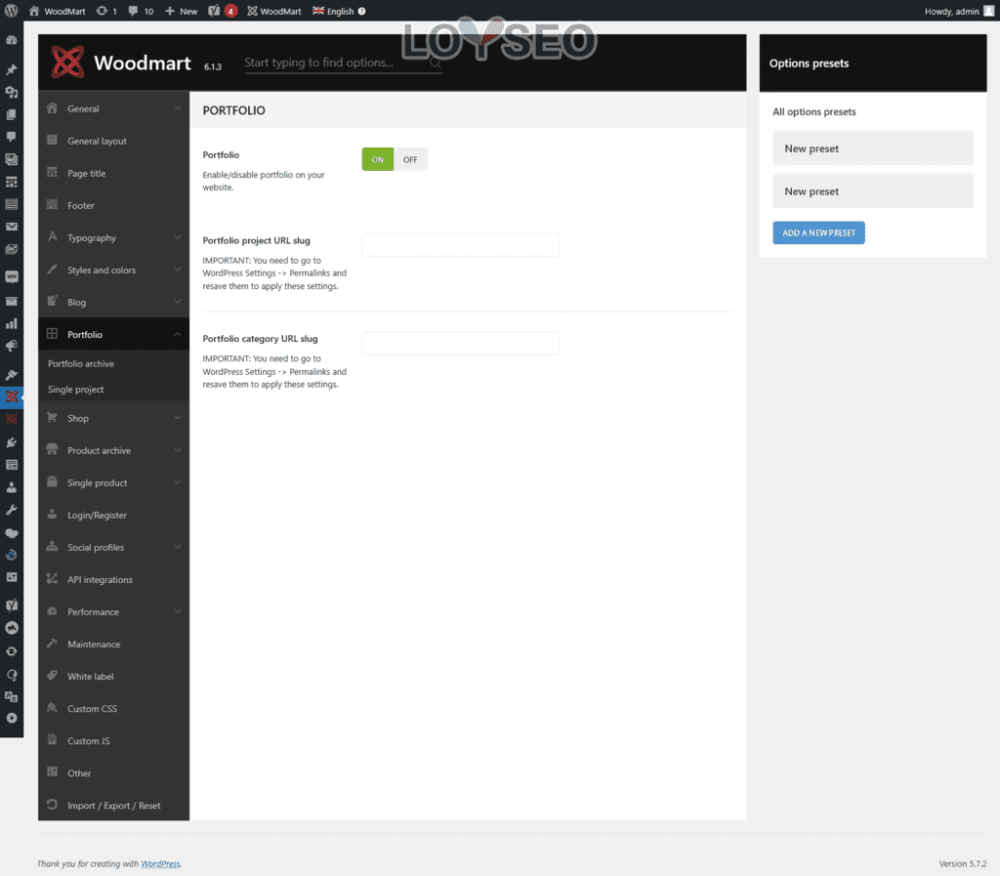Open the English language switcher
1000x876 pixels.
point(334,11)
